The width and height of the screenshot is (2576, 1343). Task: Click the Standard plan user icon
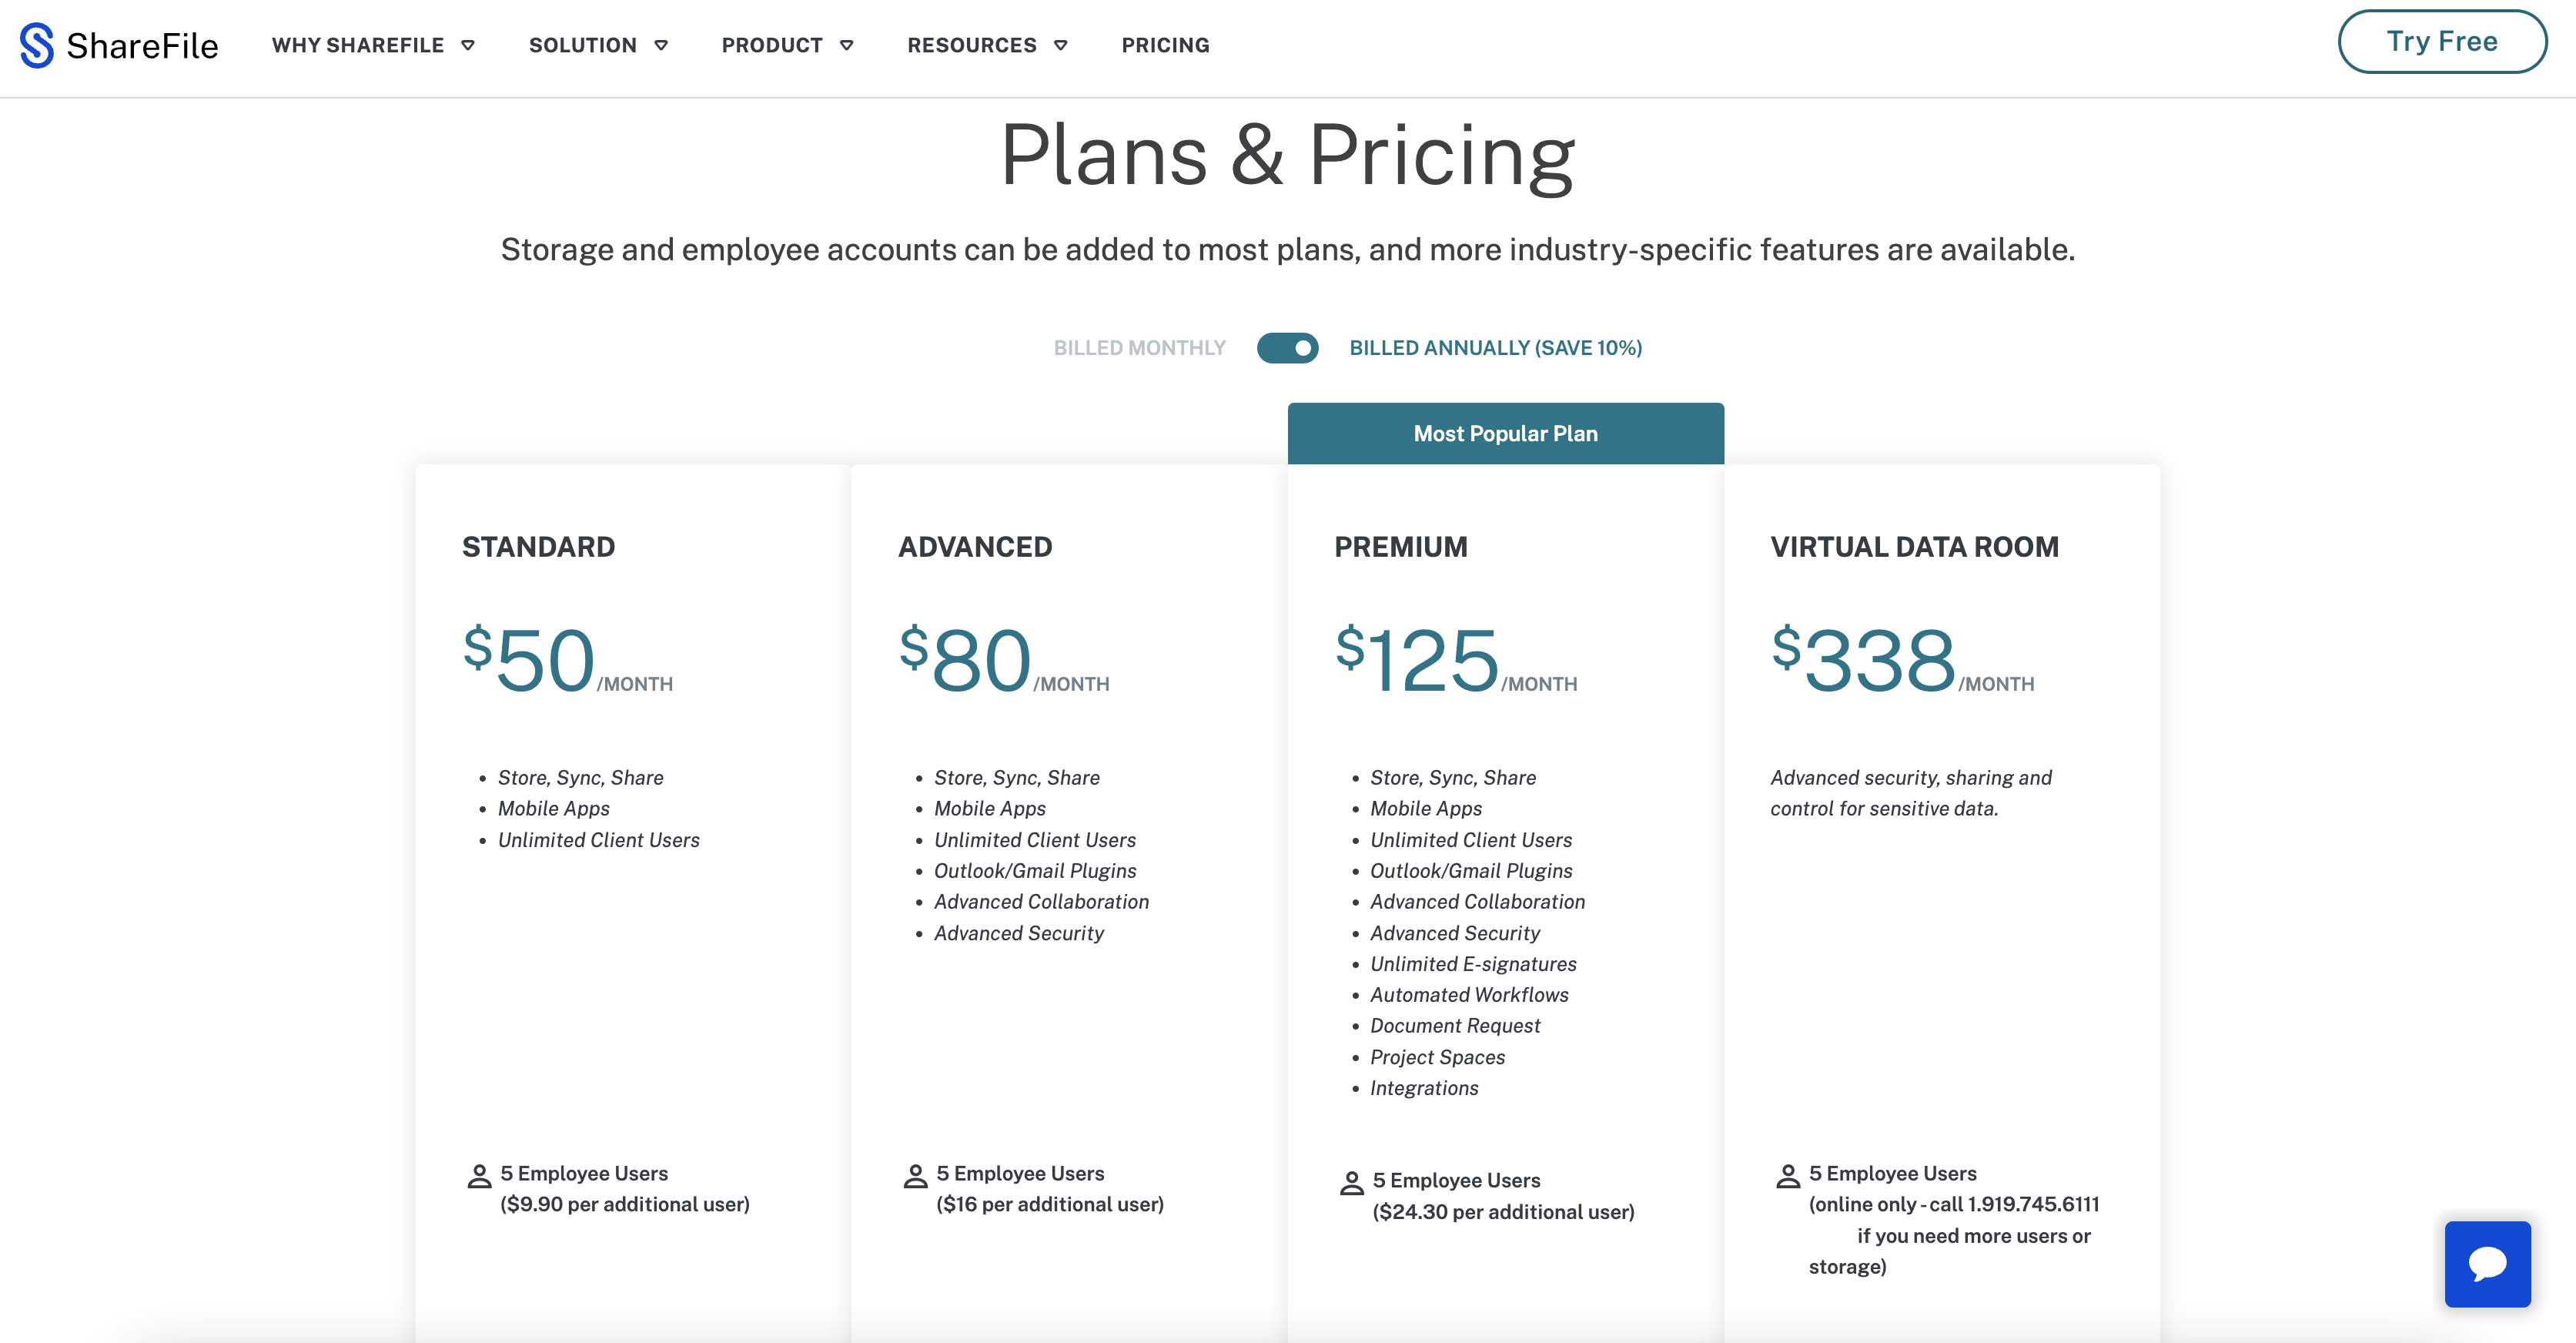479,1176
